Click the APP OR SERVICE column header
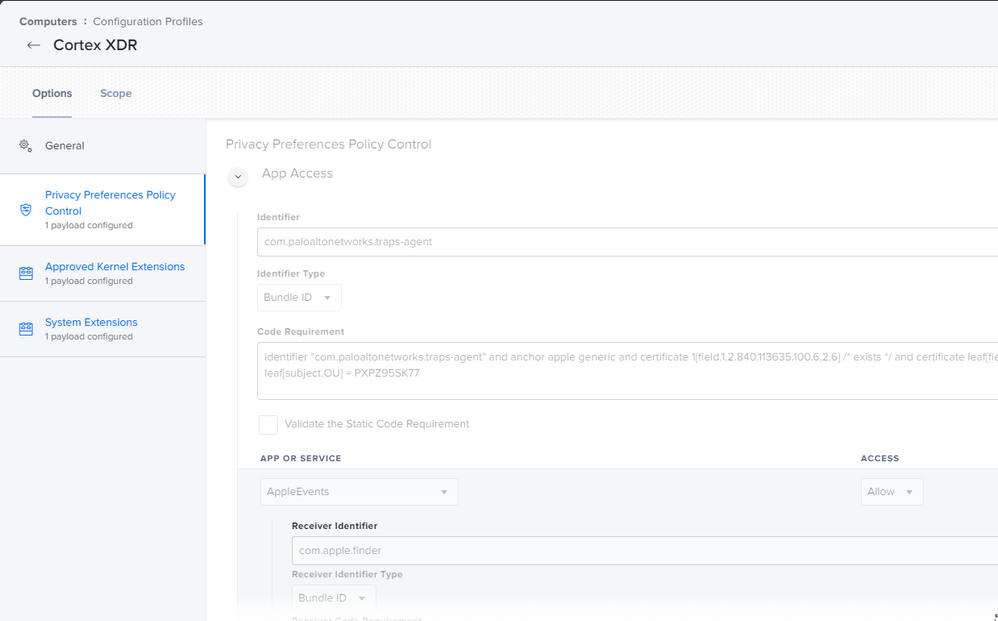This screenshot has height=621, width=998. point(300,458)
